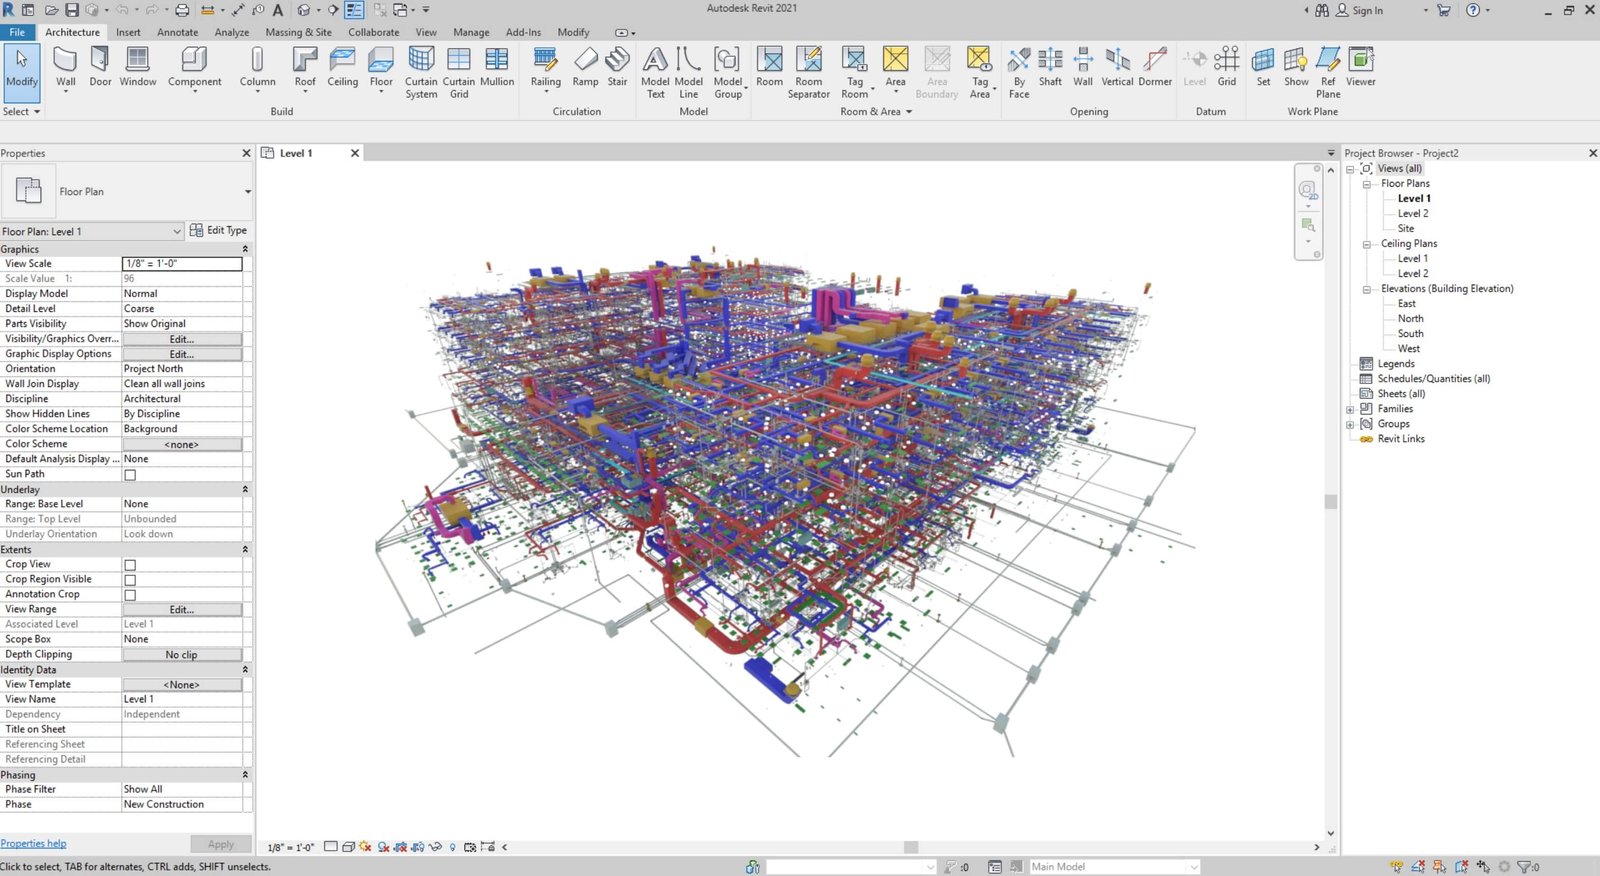Open the Annotate ribbon tab
This screenshot has width=1600, height=876.
click(x=177, y=32)
